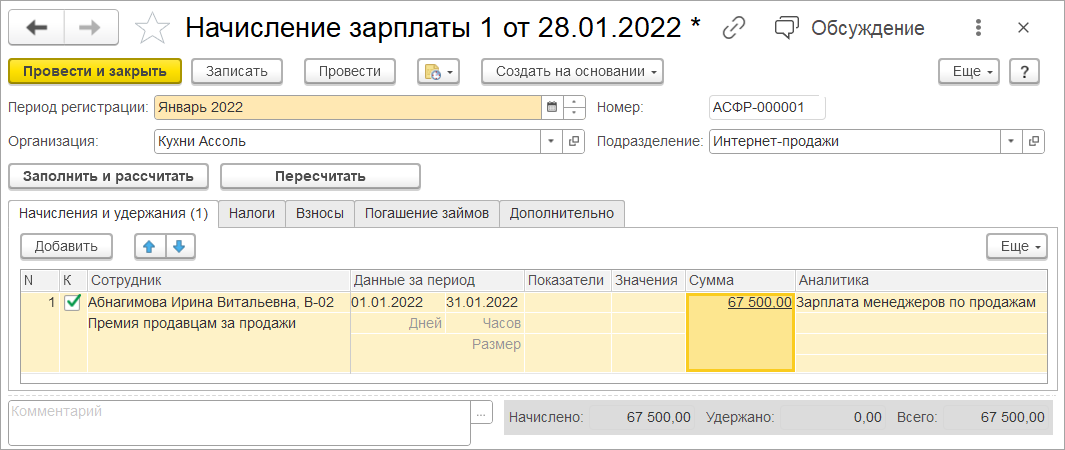Open the Погашение займов tab
The image size is (1065, 450).
click(427, 213)
